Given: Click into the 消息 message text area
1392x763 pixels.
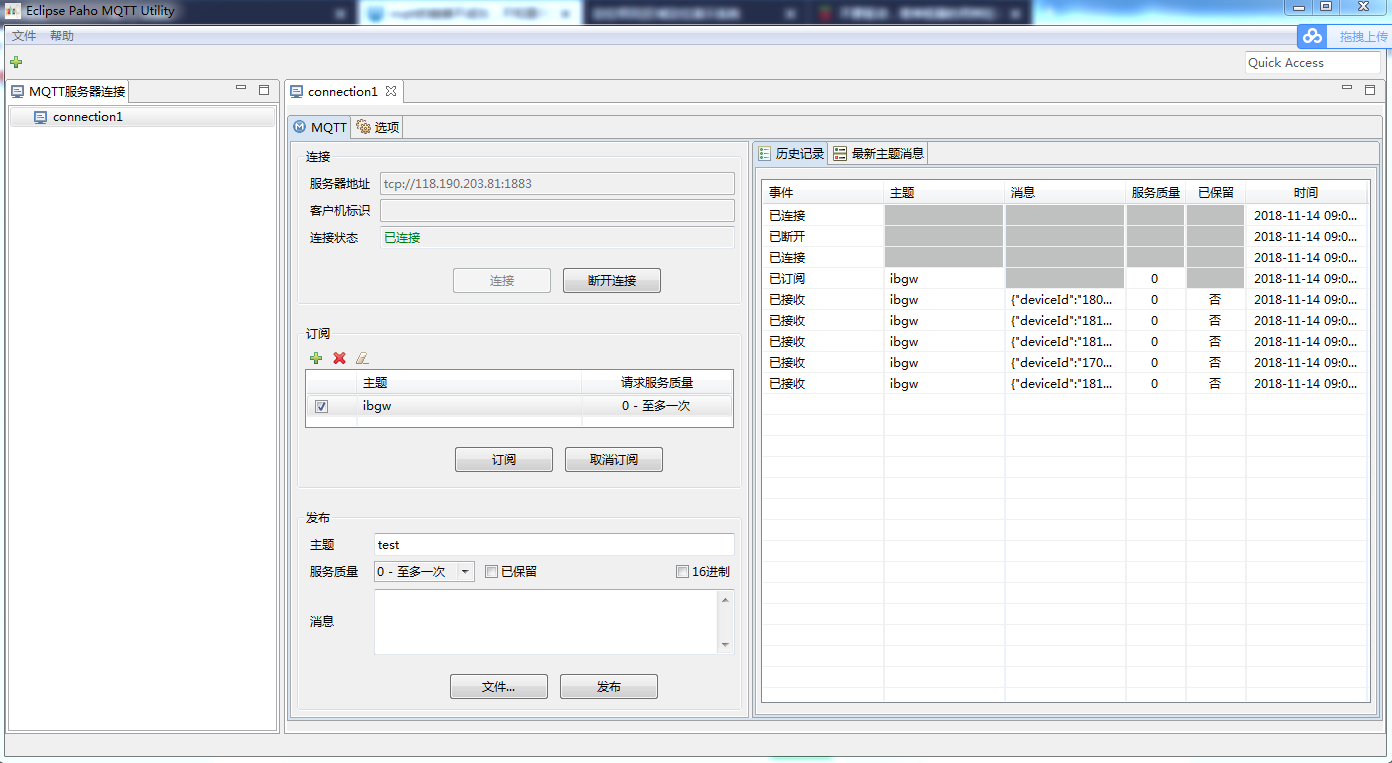Looking at the screenshot, I should [x=546, y=622].
